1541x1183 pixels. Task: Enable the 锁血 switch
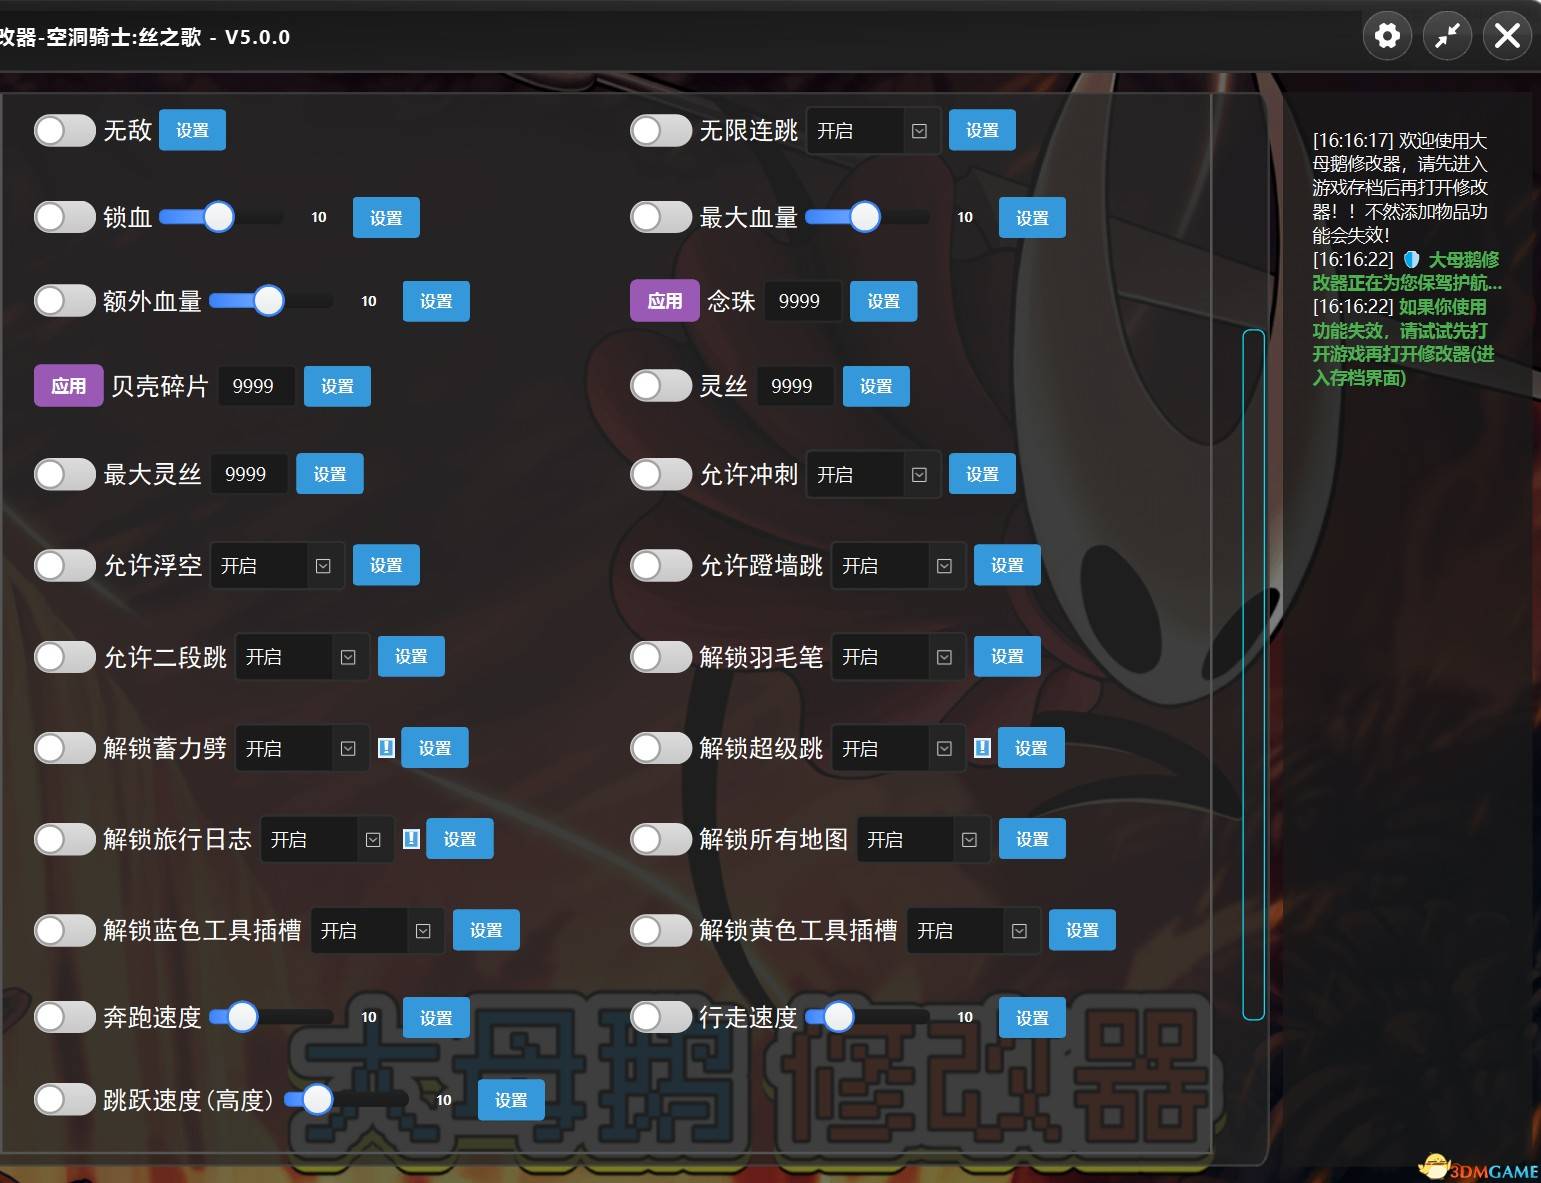pyautogui.click(x=65, y=217)
